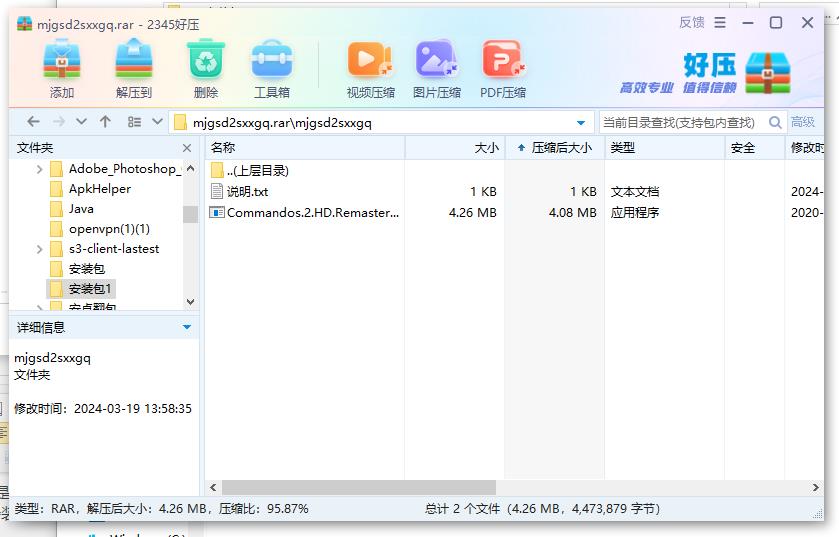Open navigation history dropdown chevron
Viewport: 839px width, 537px height.
pos(81,122)
